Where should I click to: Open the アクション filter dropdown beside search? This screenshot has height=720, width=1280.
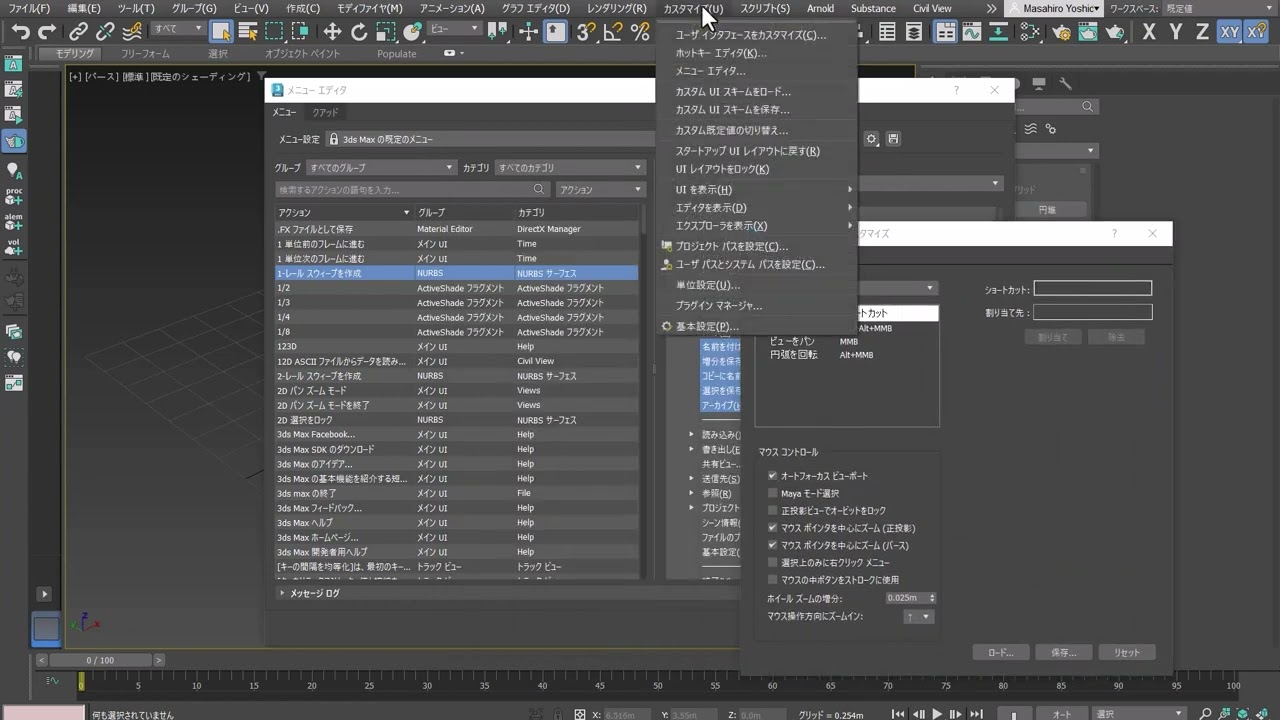(600, 189)
